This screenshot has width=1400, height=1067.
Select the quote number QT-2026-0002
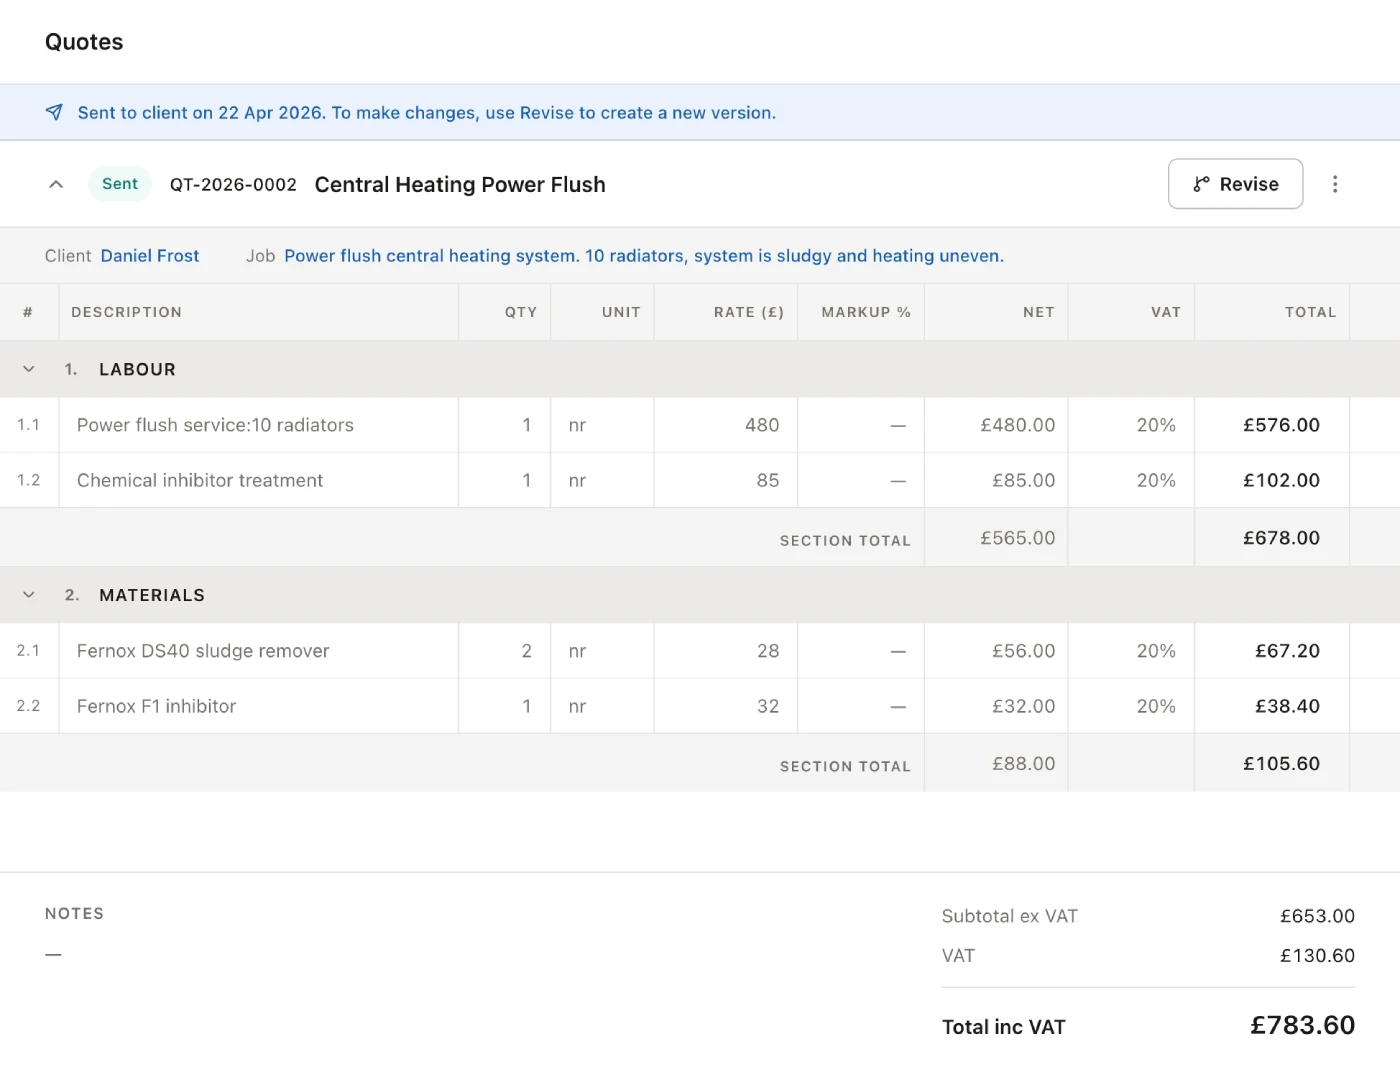point(233,185)
